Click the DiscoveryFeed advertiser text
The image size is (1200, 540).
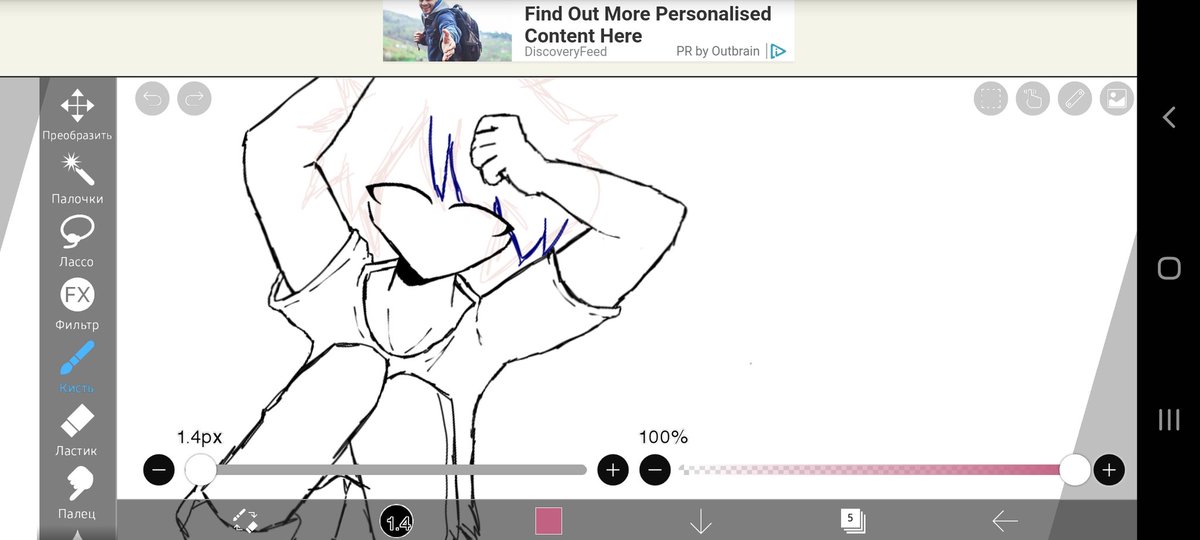click(565, 52)
